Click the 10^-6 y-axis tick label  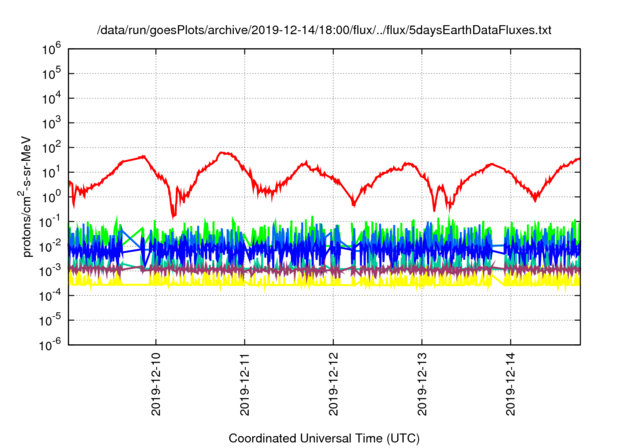click(x=51, y=346)
